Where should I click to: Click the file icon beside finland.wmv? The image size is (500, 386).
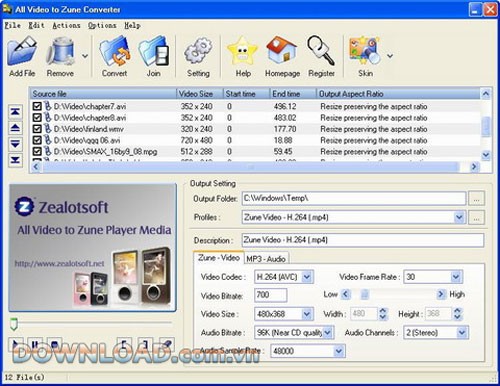[x=48, y=129]
